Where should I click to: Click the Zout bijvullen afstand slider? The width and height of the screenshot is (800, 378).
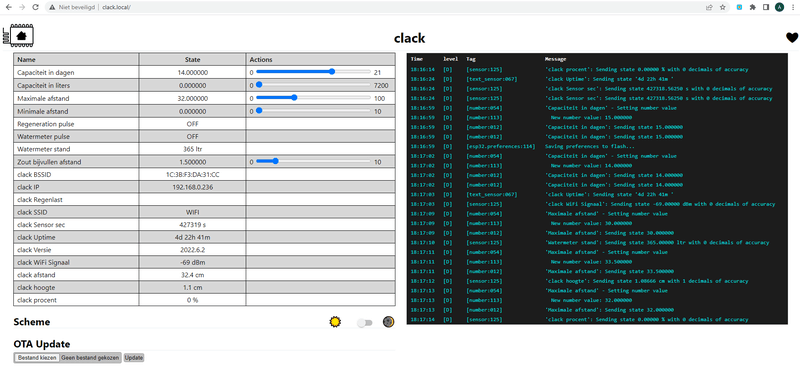(x=313, y=161)
